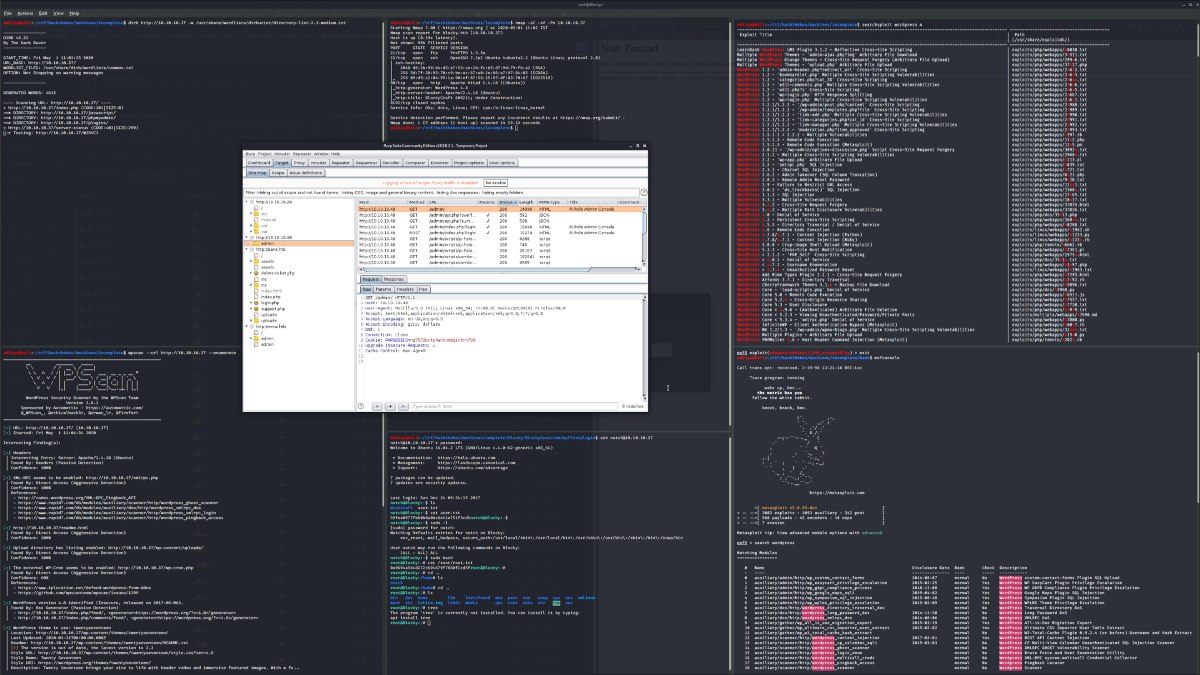Image resolution: width=1200 pixels, height=675 pixels.
Task: Switch to the Proxy tab in Burp
Action: click(299, 163)
